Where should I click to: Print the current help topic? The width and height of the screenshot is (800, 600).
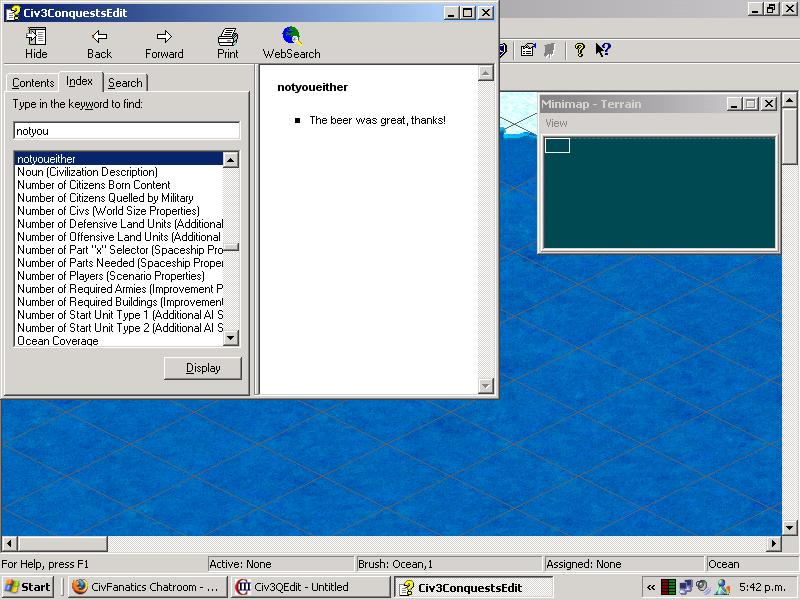(228, 43)
